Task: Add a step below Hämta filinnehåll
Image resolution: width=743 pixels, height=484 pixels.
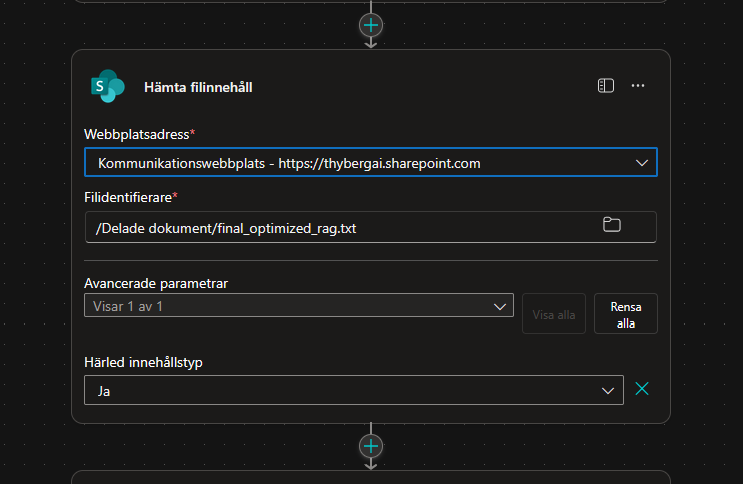Action: click(371, 446)
